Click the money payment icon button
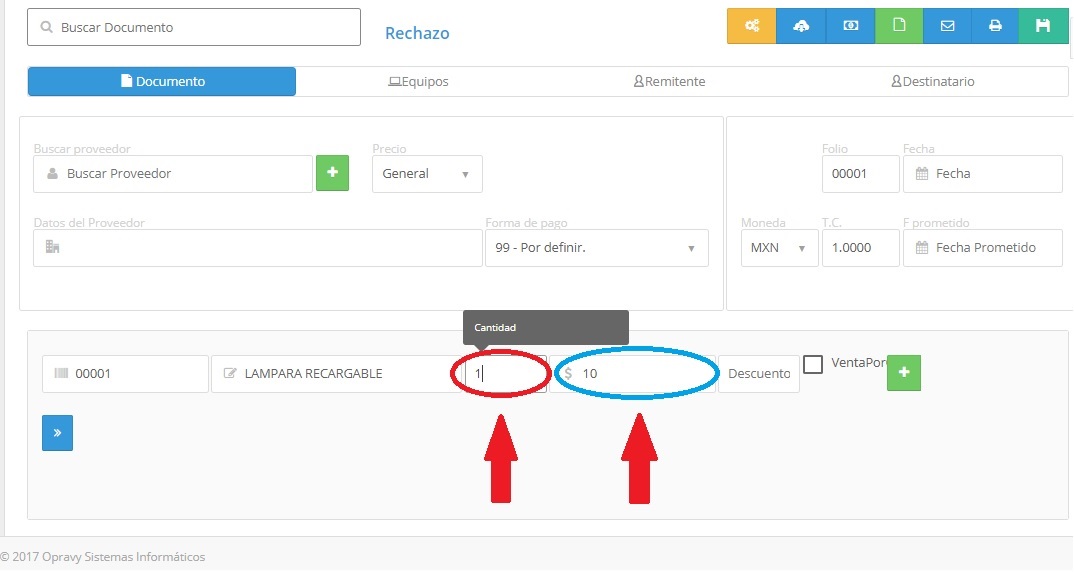Viewport: 1074px width, 572px height. point(850,26)
